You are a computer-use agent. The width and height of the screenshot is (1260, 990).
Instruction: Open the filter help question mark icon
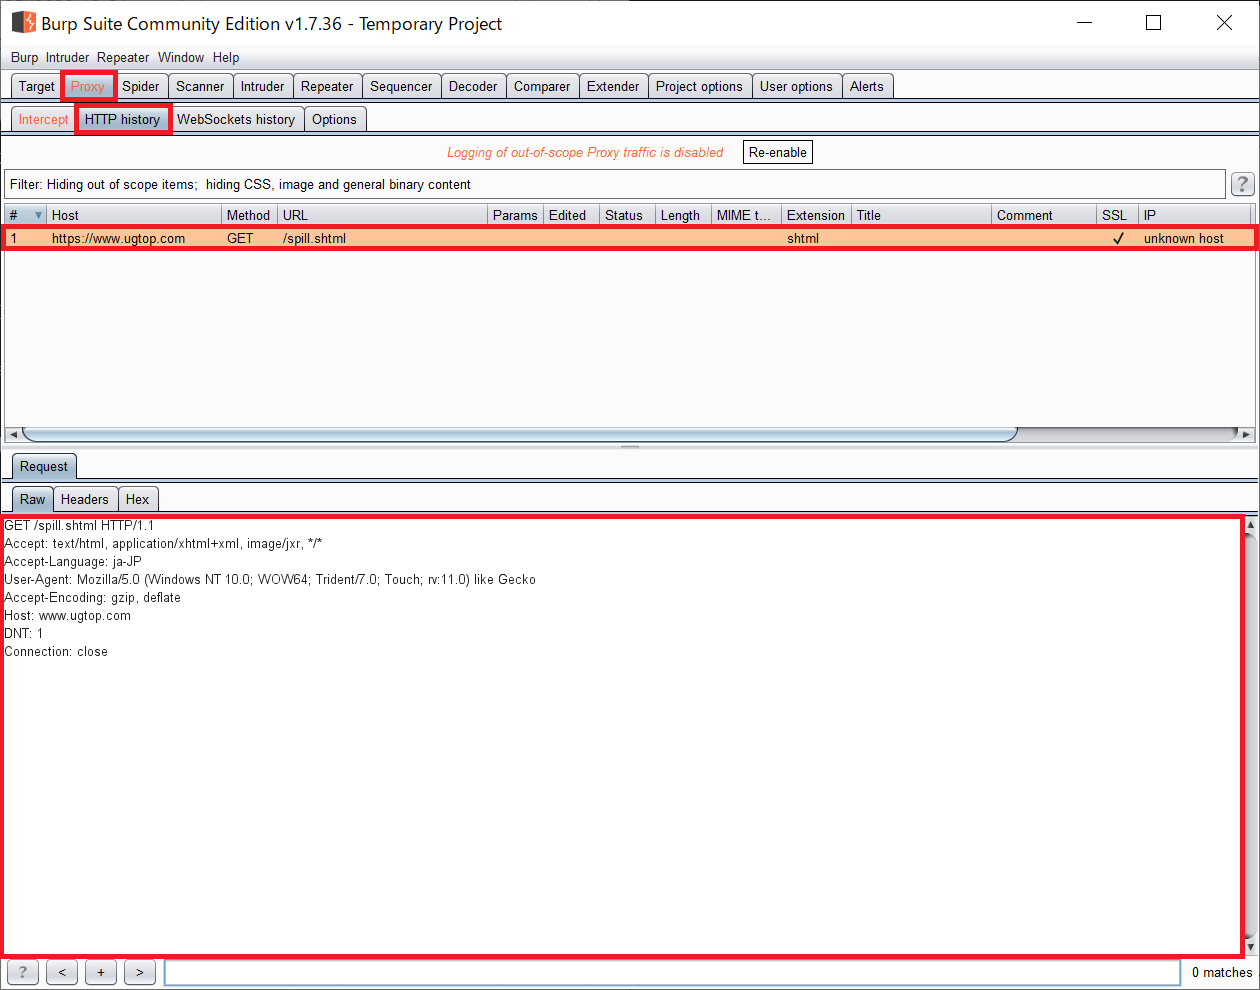(x=1242, y=184)
